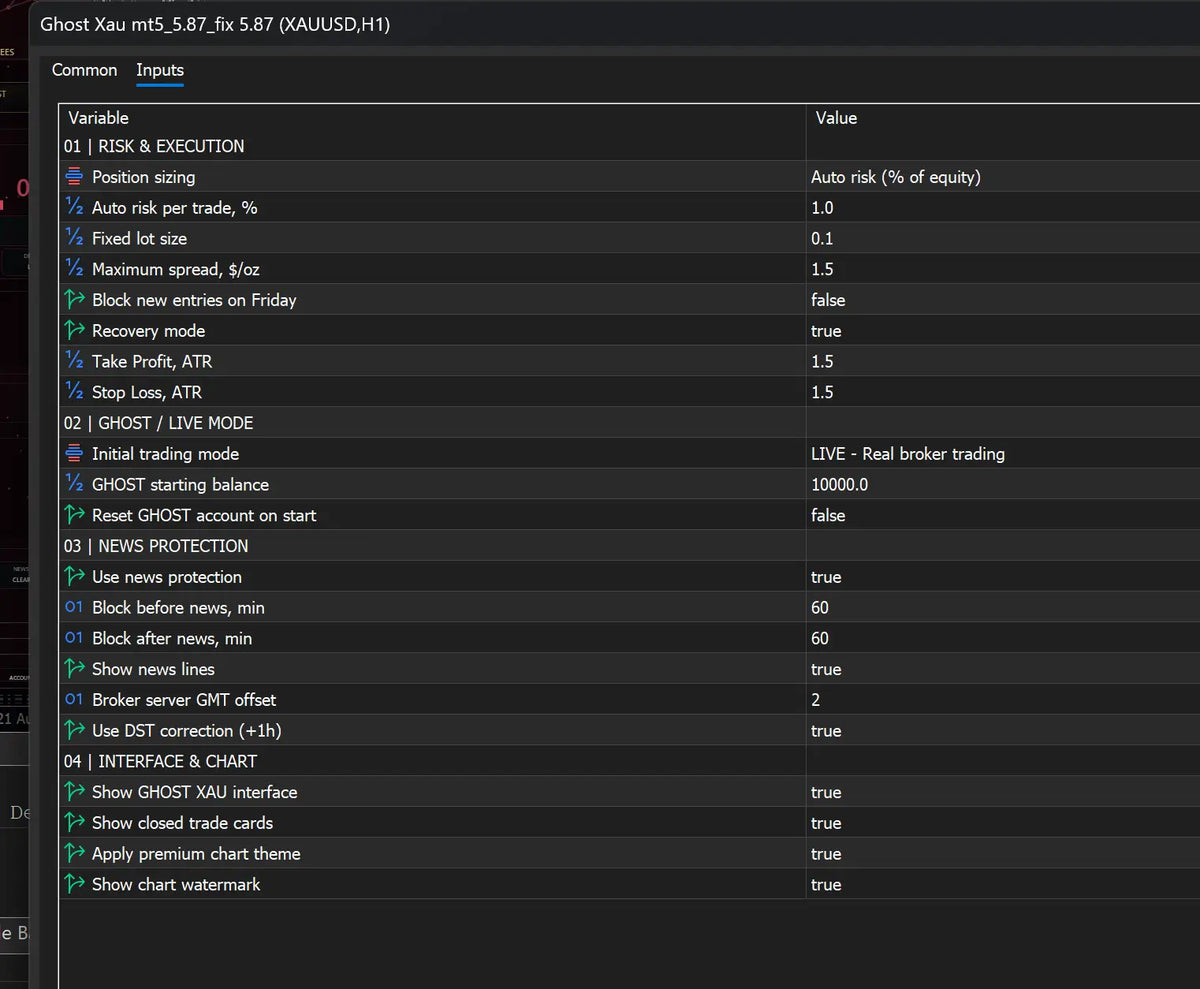This screenshot has height=989, width=1200.
Task: Toggle Block new entries on Friday value false
Action: (1003, 300)
